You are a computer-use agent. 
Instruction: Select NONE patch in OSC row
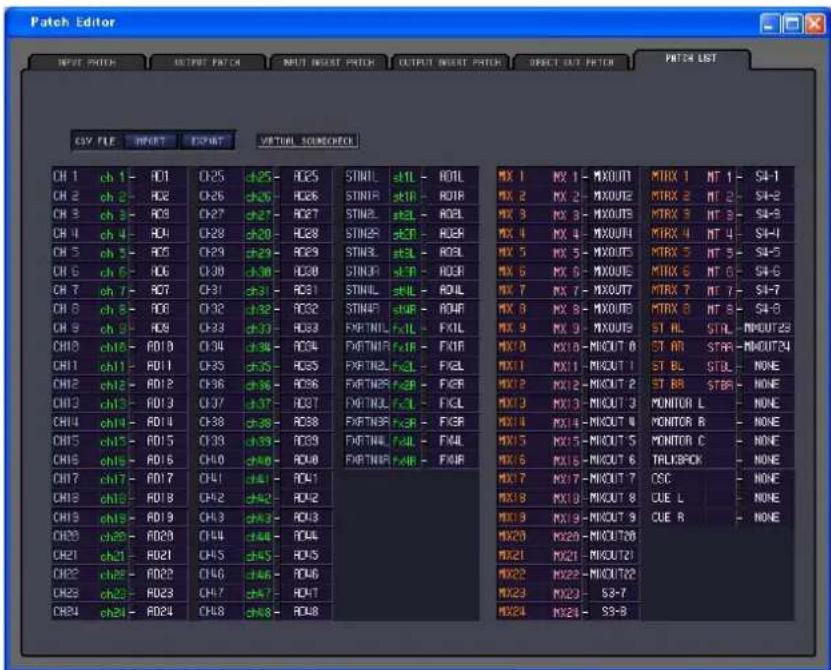coord(767,479)
